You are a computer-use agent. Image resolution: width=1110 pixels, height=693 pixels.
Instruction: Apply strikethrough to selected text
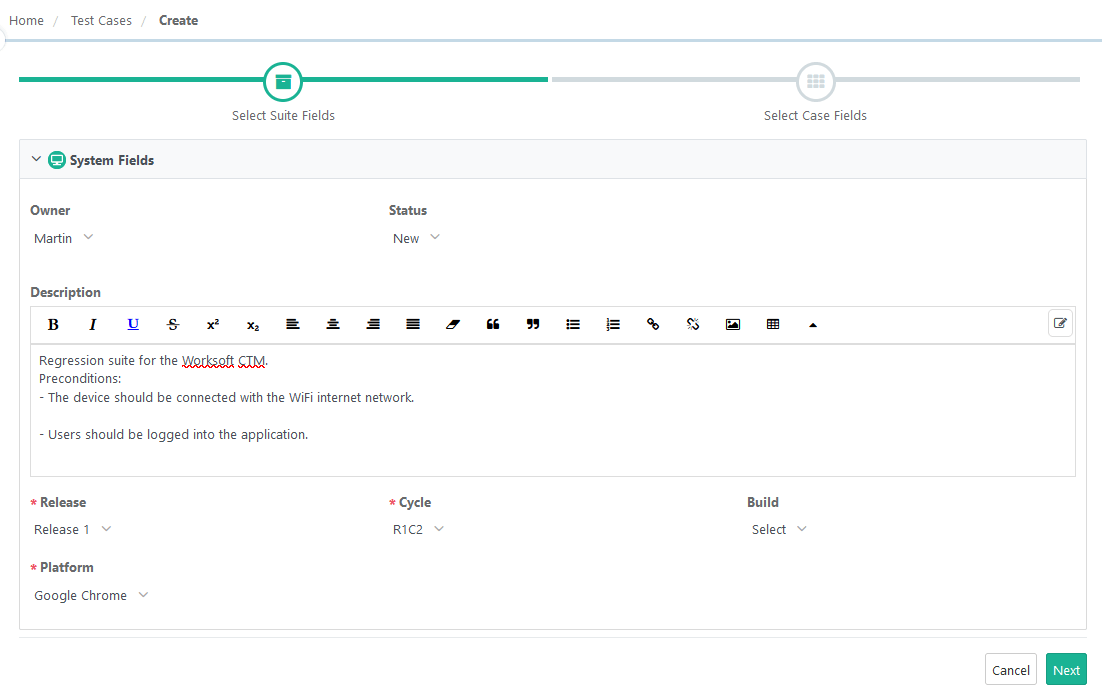(x=173, y=325)
